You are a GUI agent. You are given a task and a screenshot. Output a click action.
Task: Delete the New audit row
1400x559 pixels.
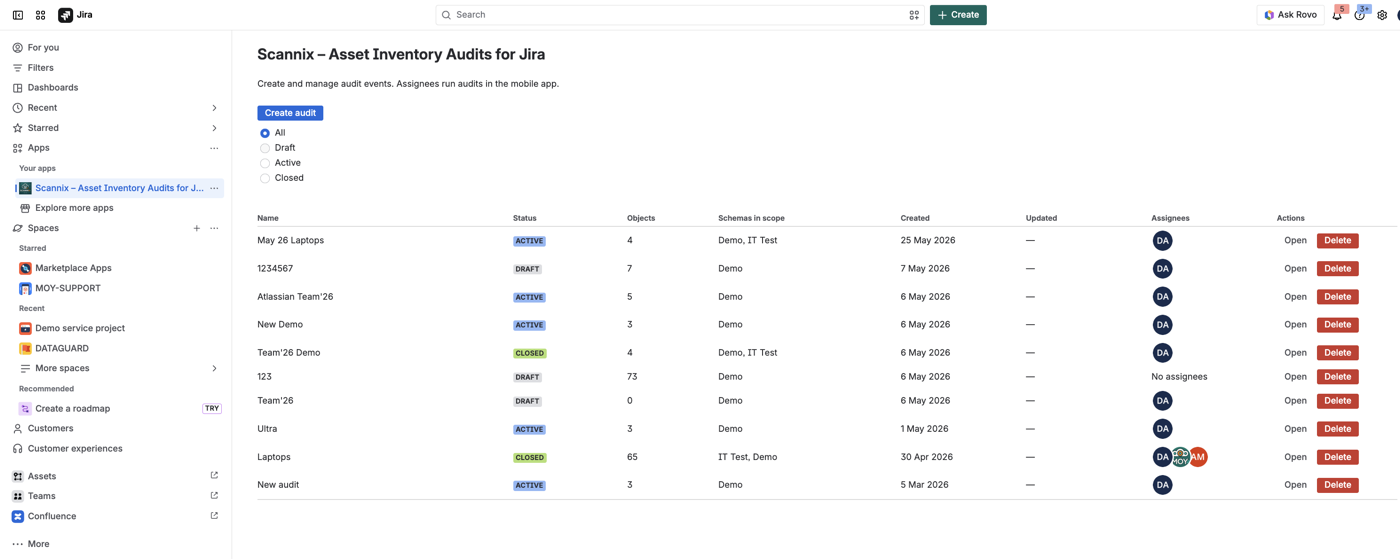click(x=1337, y=485)
